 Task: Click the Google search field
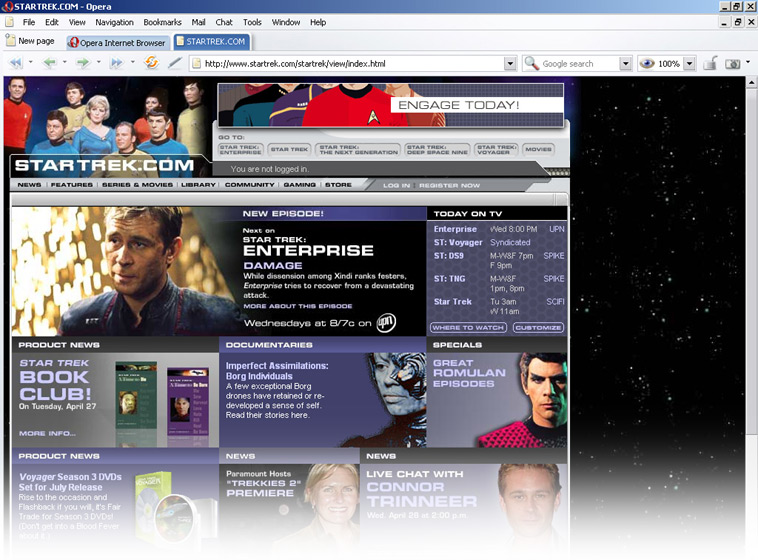pyautogui.click(x=579, y=63)
